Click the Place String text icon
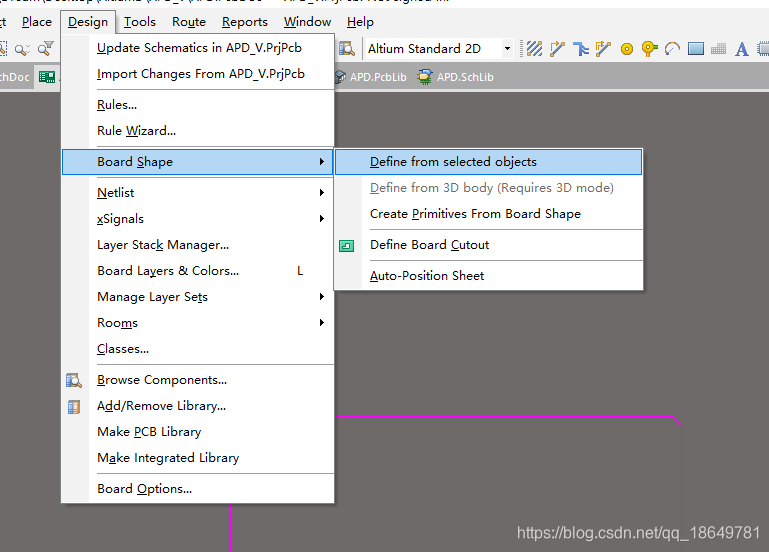769x552 pixels. [742, 49]
